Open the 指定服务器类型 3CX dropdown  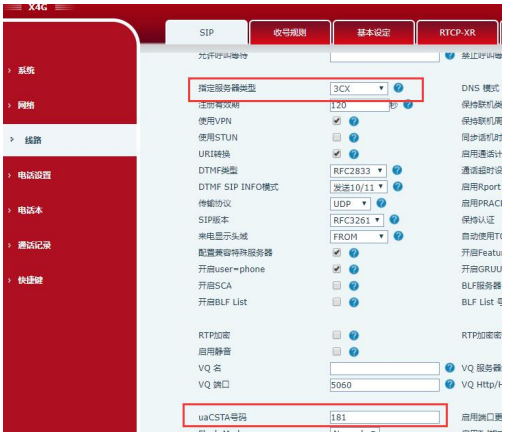pyautogui.click(x=359, y=89)
